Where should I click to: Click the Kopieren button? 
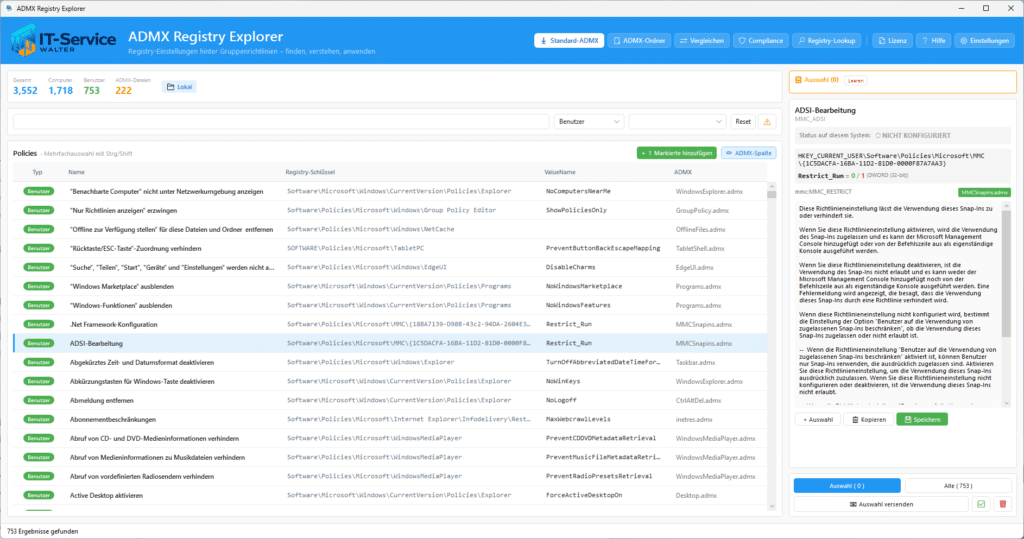click(869, 419)
